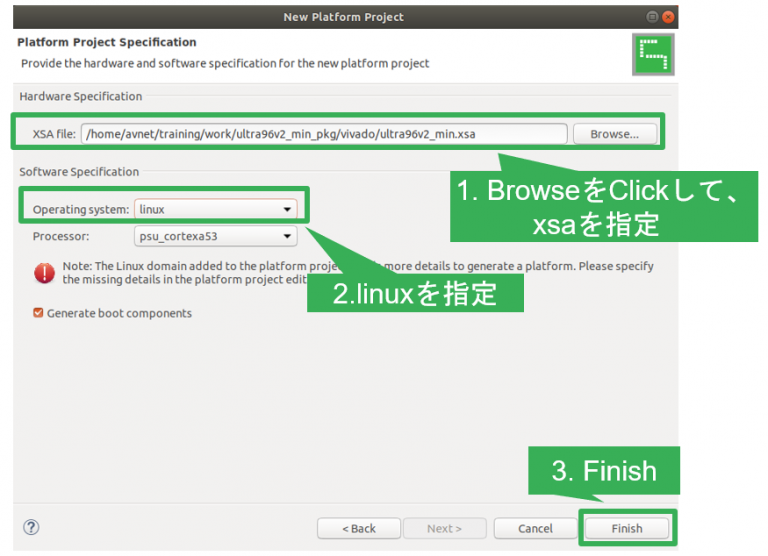Screen dimensions: 768x556
Task: Maximize the New Platform Project dialog
Action: [x=652, y=17]
